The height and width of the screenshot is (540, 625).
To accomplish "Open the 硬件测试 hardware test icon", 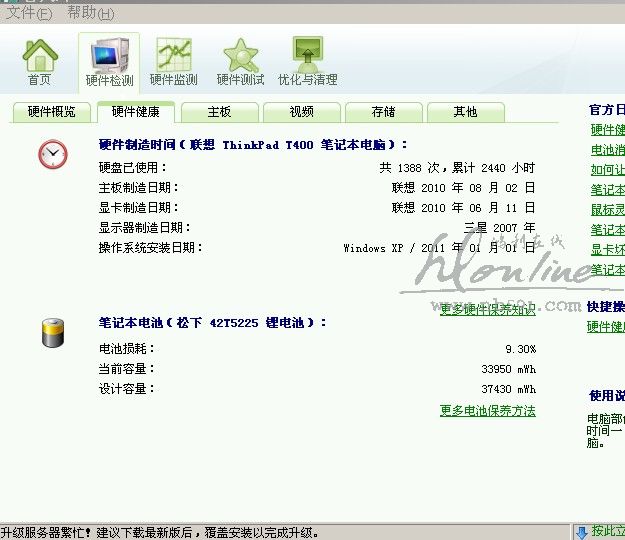I will coord(241,61).
